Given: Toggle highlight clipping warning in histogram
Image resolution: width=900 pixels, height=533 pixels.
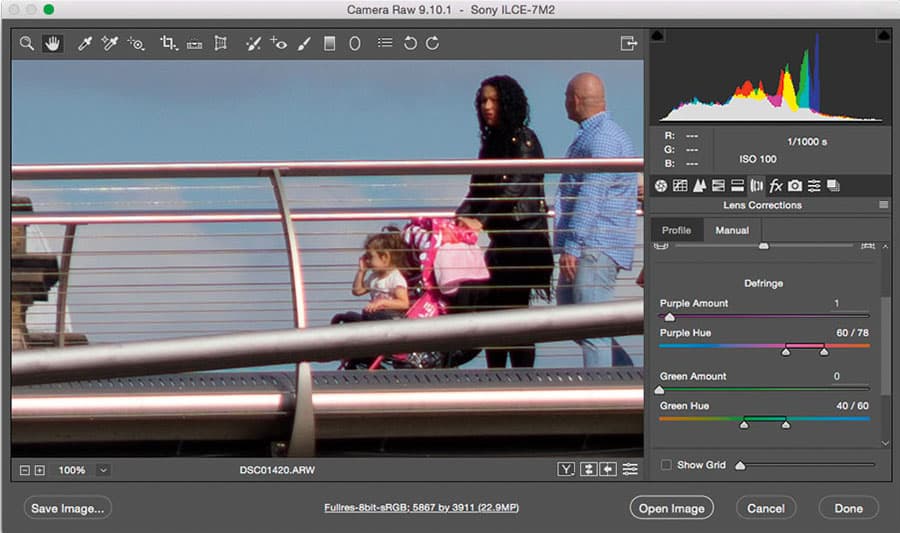Looking at the screenshot, I should (883, 36).
